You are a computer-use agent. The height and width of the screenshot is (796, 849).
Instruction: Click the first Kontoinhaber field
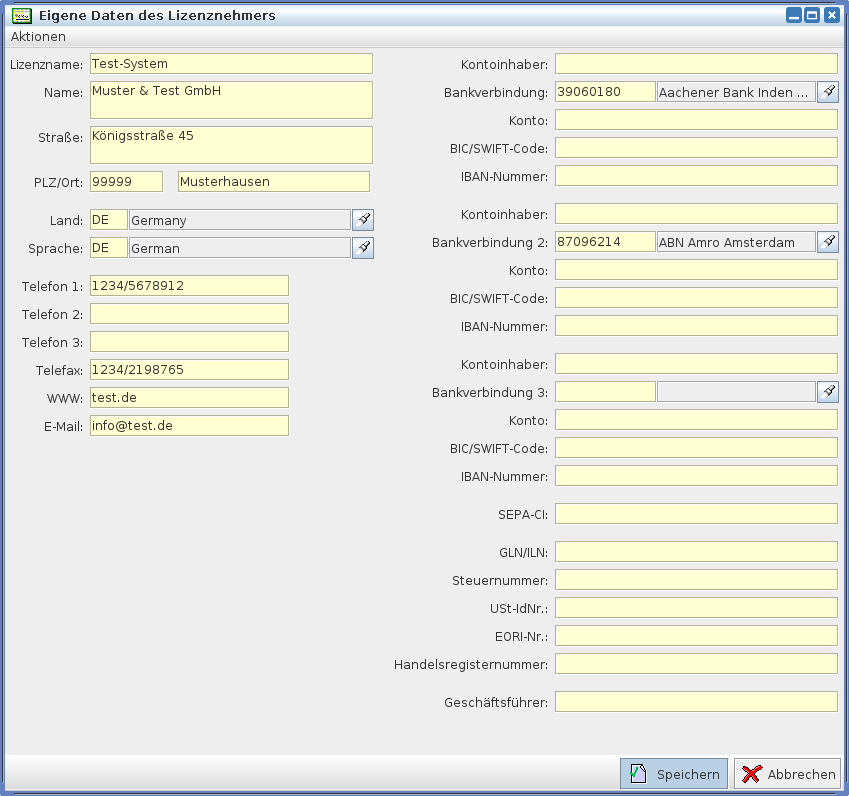click(696, 64)
